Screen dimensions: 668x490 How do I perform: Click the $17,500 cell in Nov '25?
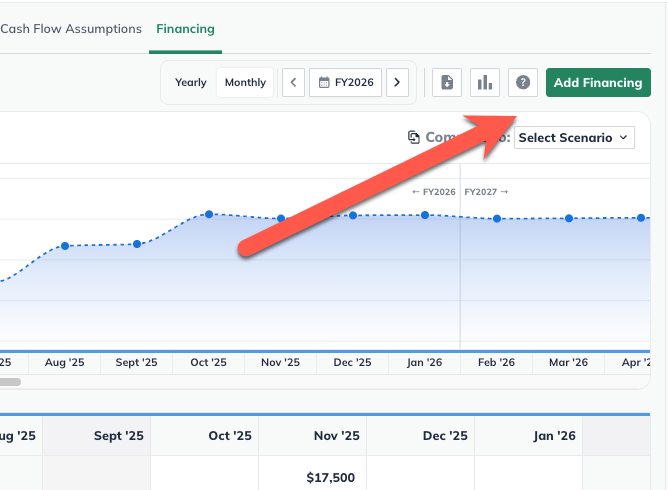click(329, 477)
